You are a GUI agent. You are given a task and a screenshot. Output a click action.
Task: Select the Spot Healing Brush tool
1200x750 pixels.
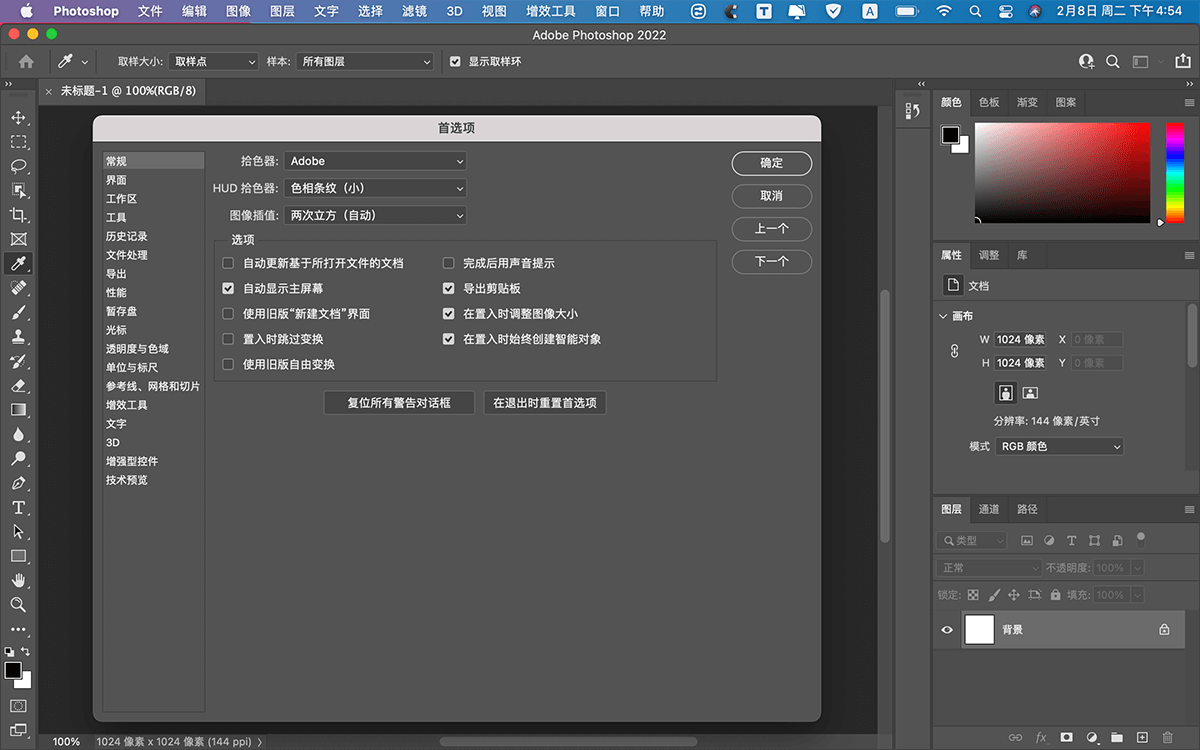18,288
